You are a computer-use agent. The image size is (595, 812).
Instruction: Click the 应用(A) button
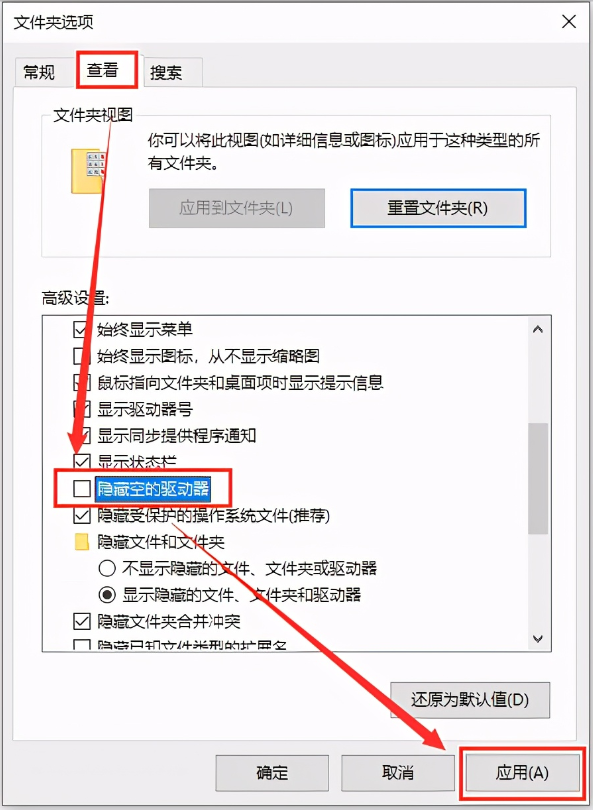[x=522, y=773]
